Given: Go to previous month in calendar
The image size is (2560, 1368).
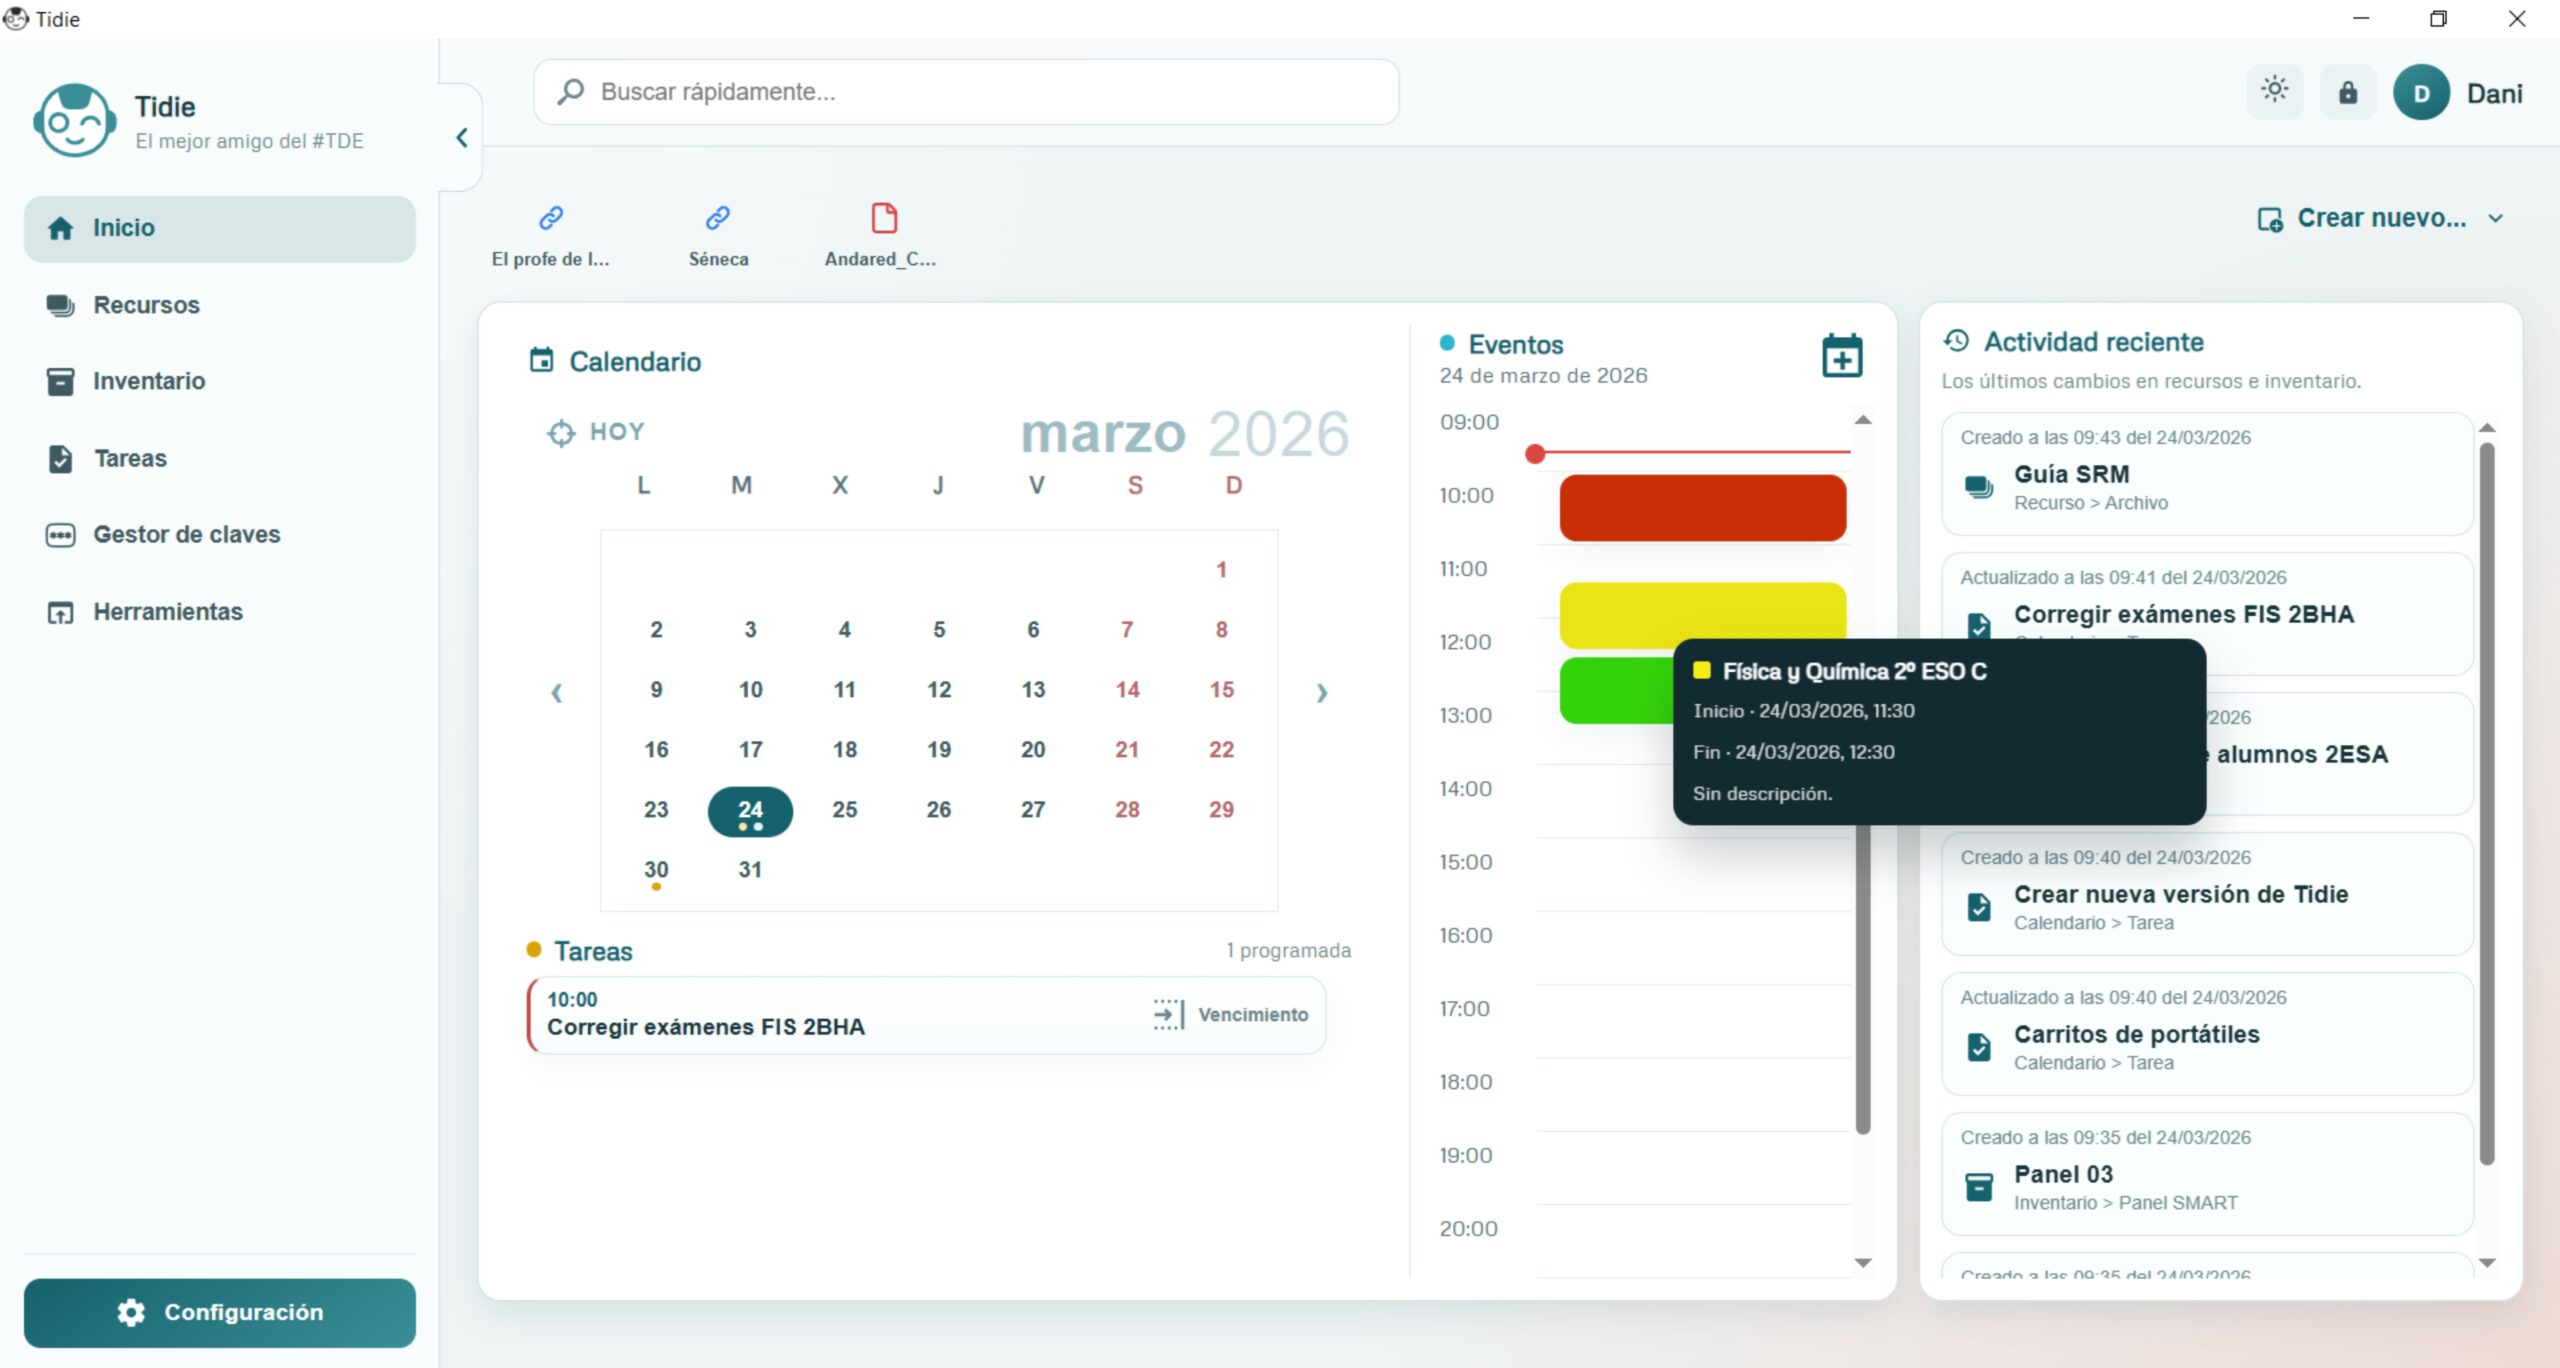Looking at the screenshot, I should pyautogui.click(x=557, y=692).
